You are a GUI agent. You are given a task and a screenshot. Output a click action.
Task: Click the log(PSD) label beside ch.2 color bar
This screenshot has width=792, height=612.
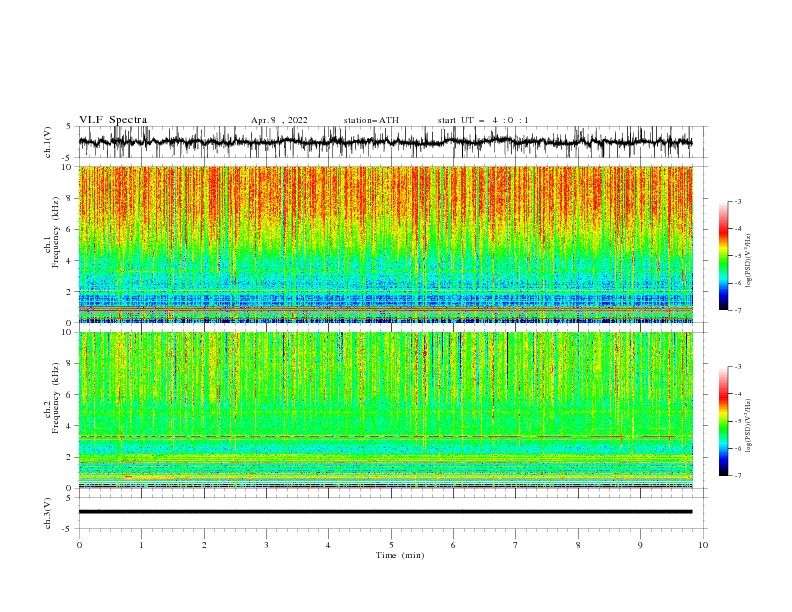[749, 426]
